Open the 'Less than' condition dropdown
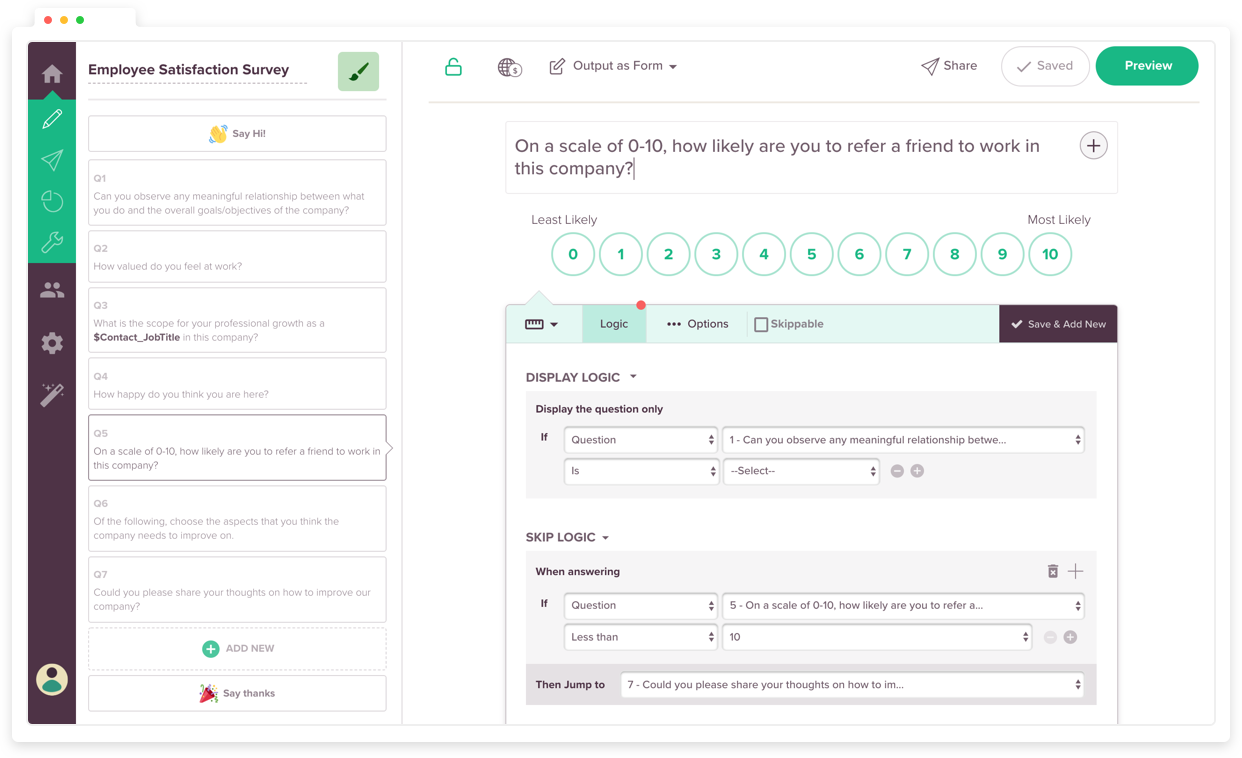Image resolution: width=1242 pixels, height=758 pixels. click(x=640, y=636)
